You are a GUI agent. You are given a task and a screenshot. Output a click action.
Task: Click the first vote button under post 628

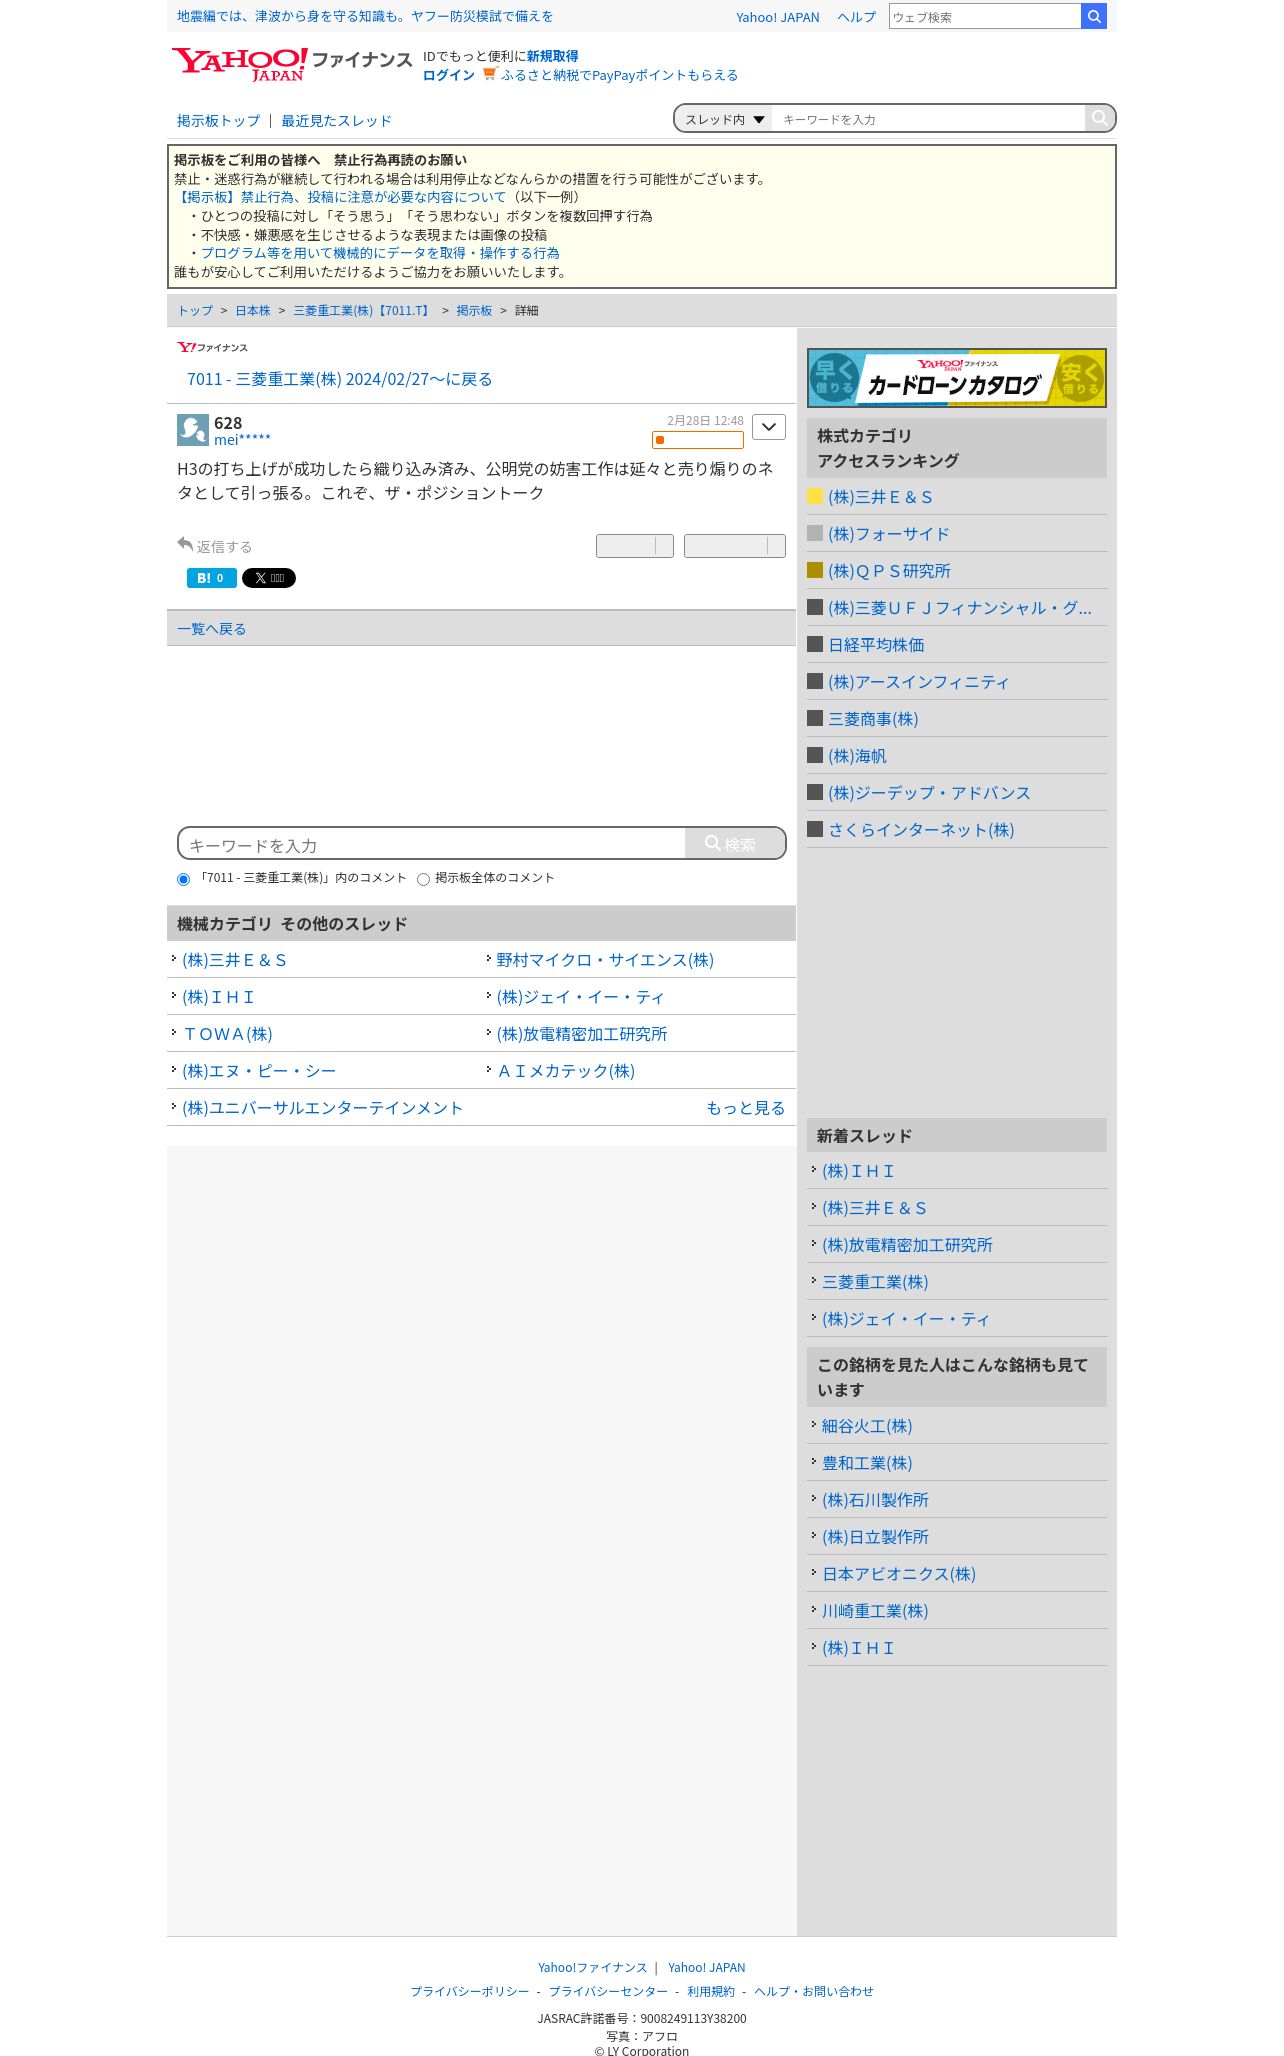tap(635, 546)
